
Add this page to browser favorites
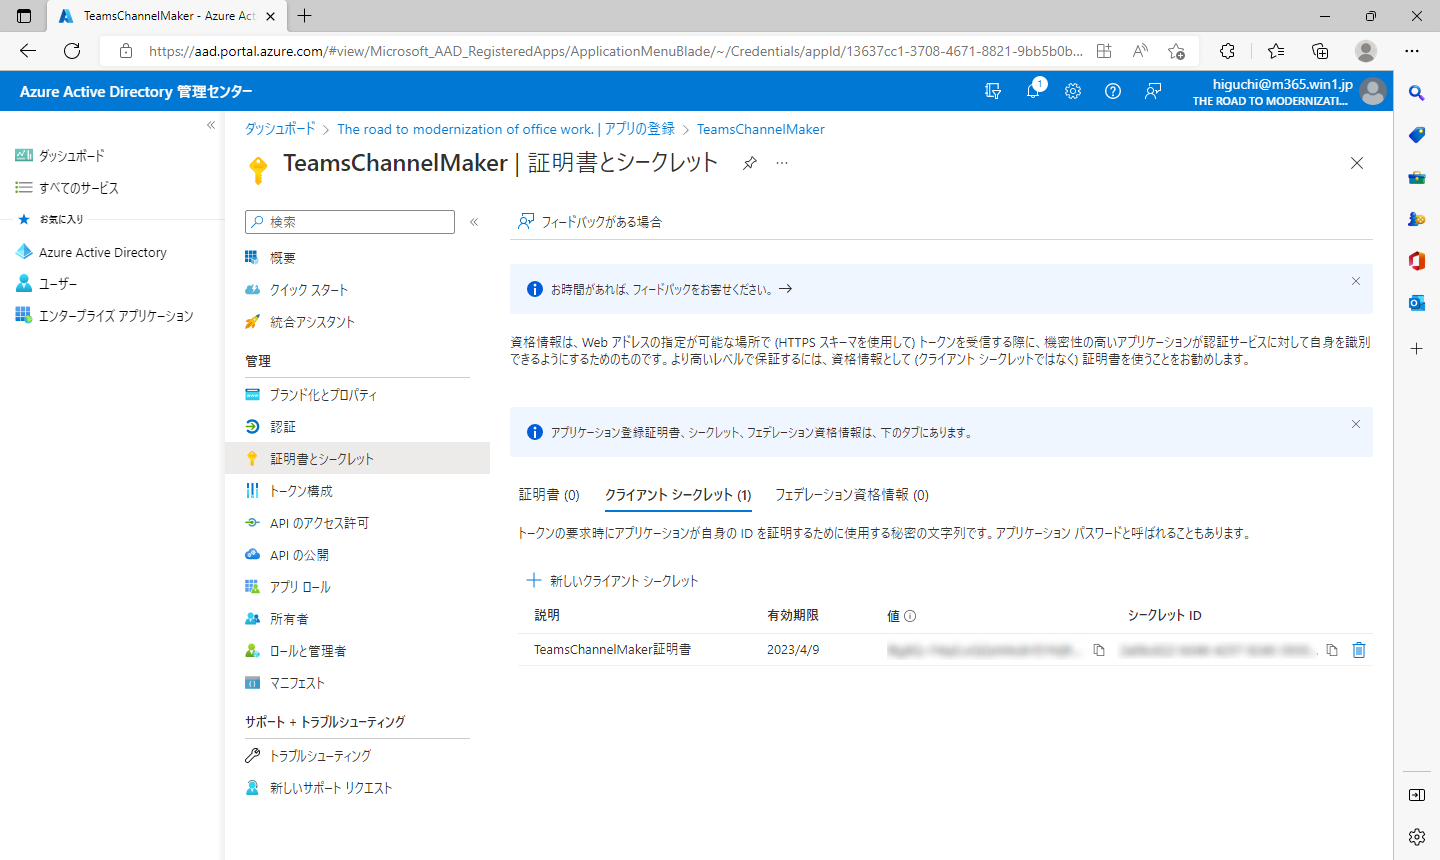1176,51
